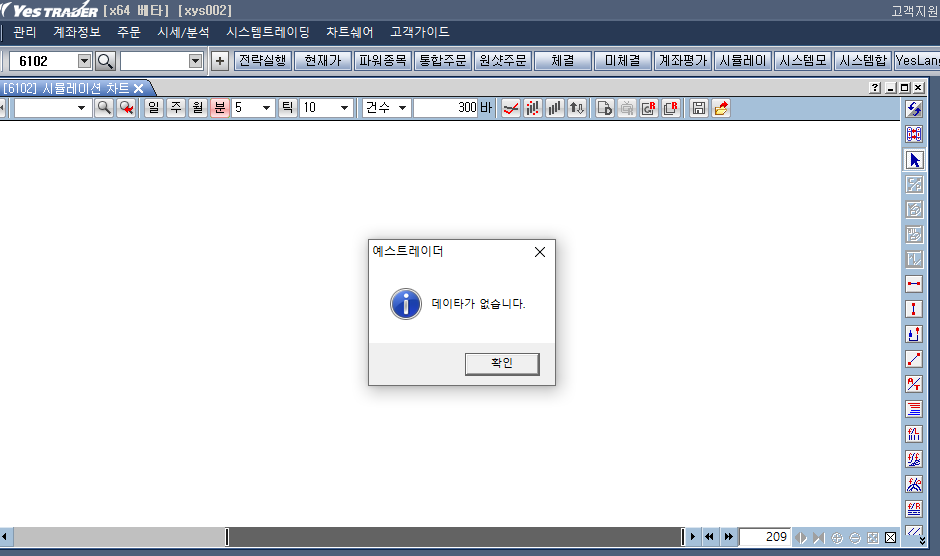Viewport: 940px width, 556px height.
Task: Click the horizontal chart scrollbar track
Action: [450, 537]
